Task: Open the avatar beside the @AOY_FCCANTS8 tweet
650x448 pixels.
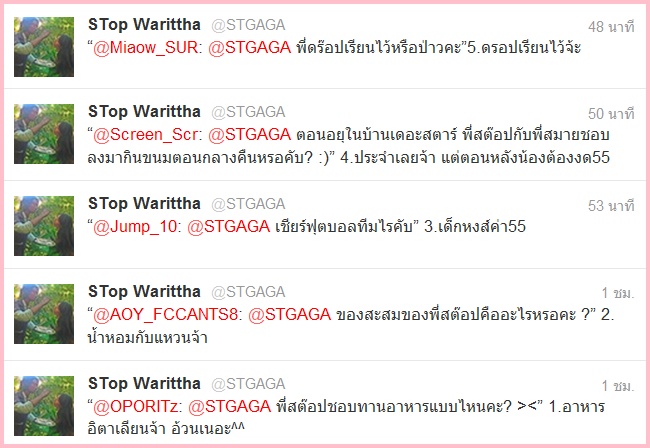Action: pos(44,314)
